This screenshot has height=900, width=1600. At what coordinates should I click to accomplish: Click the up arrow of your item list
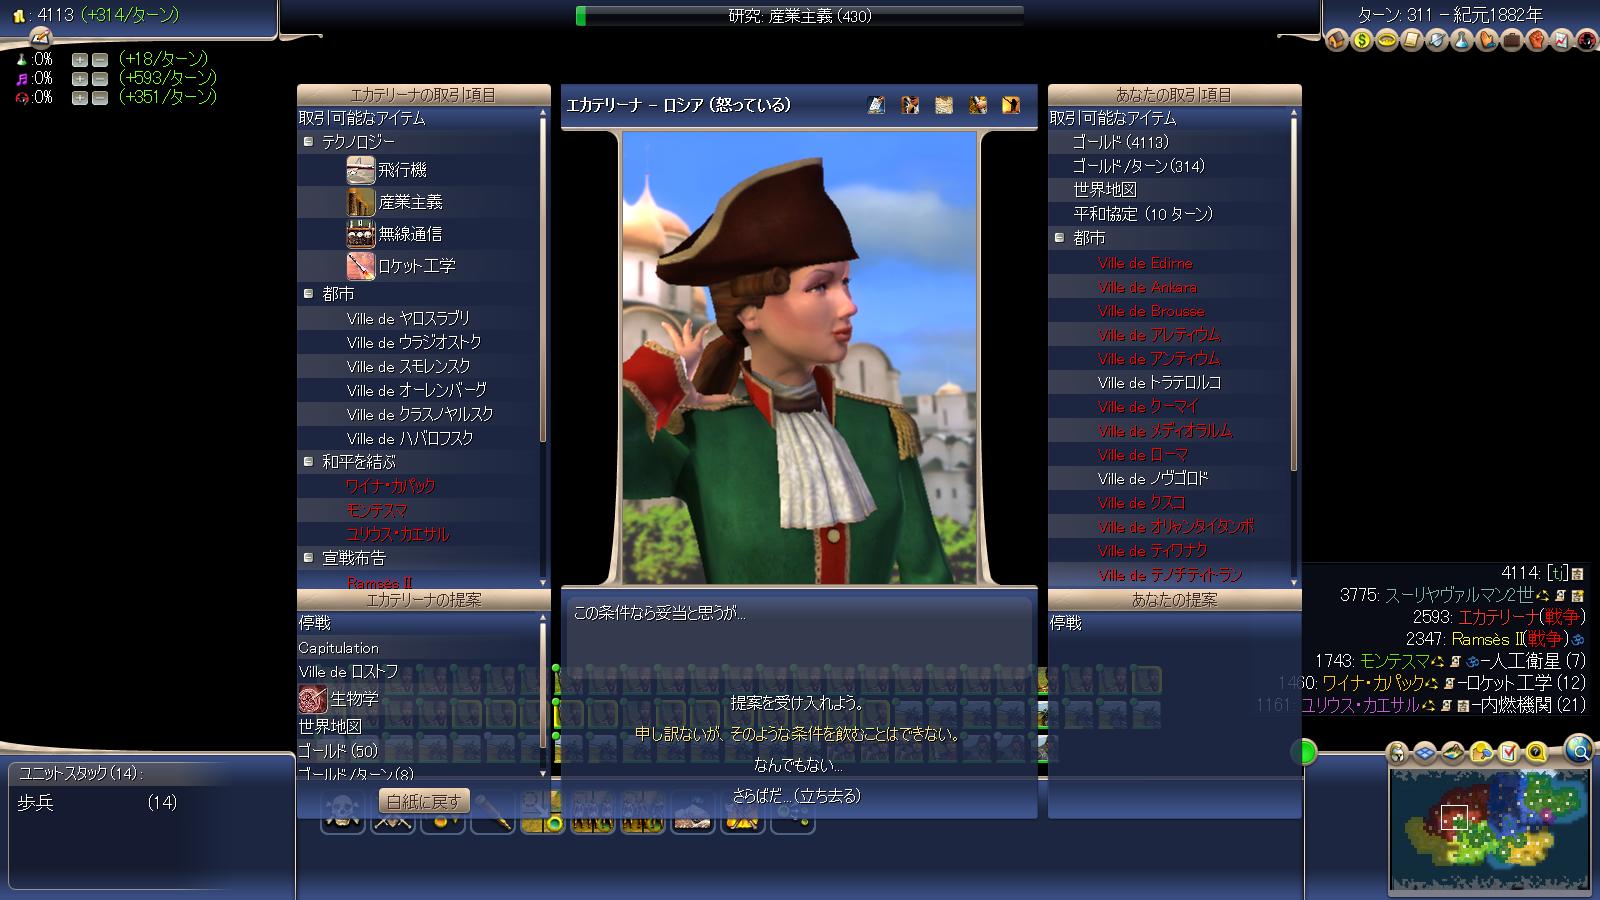[1295, 113]
